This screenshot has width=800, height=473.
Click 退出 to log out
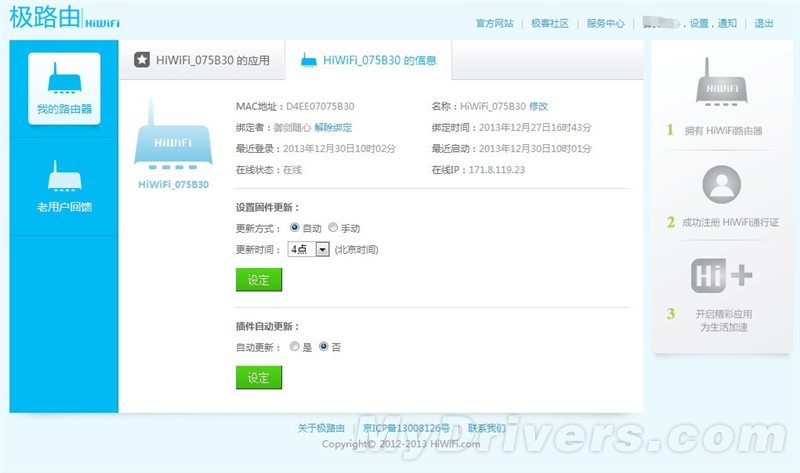tap(764, 23)
